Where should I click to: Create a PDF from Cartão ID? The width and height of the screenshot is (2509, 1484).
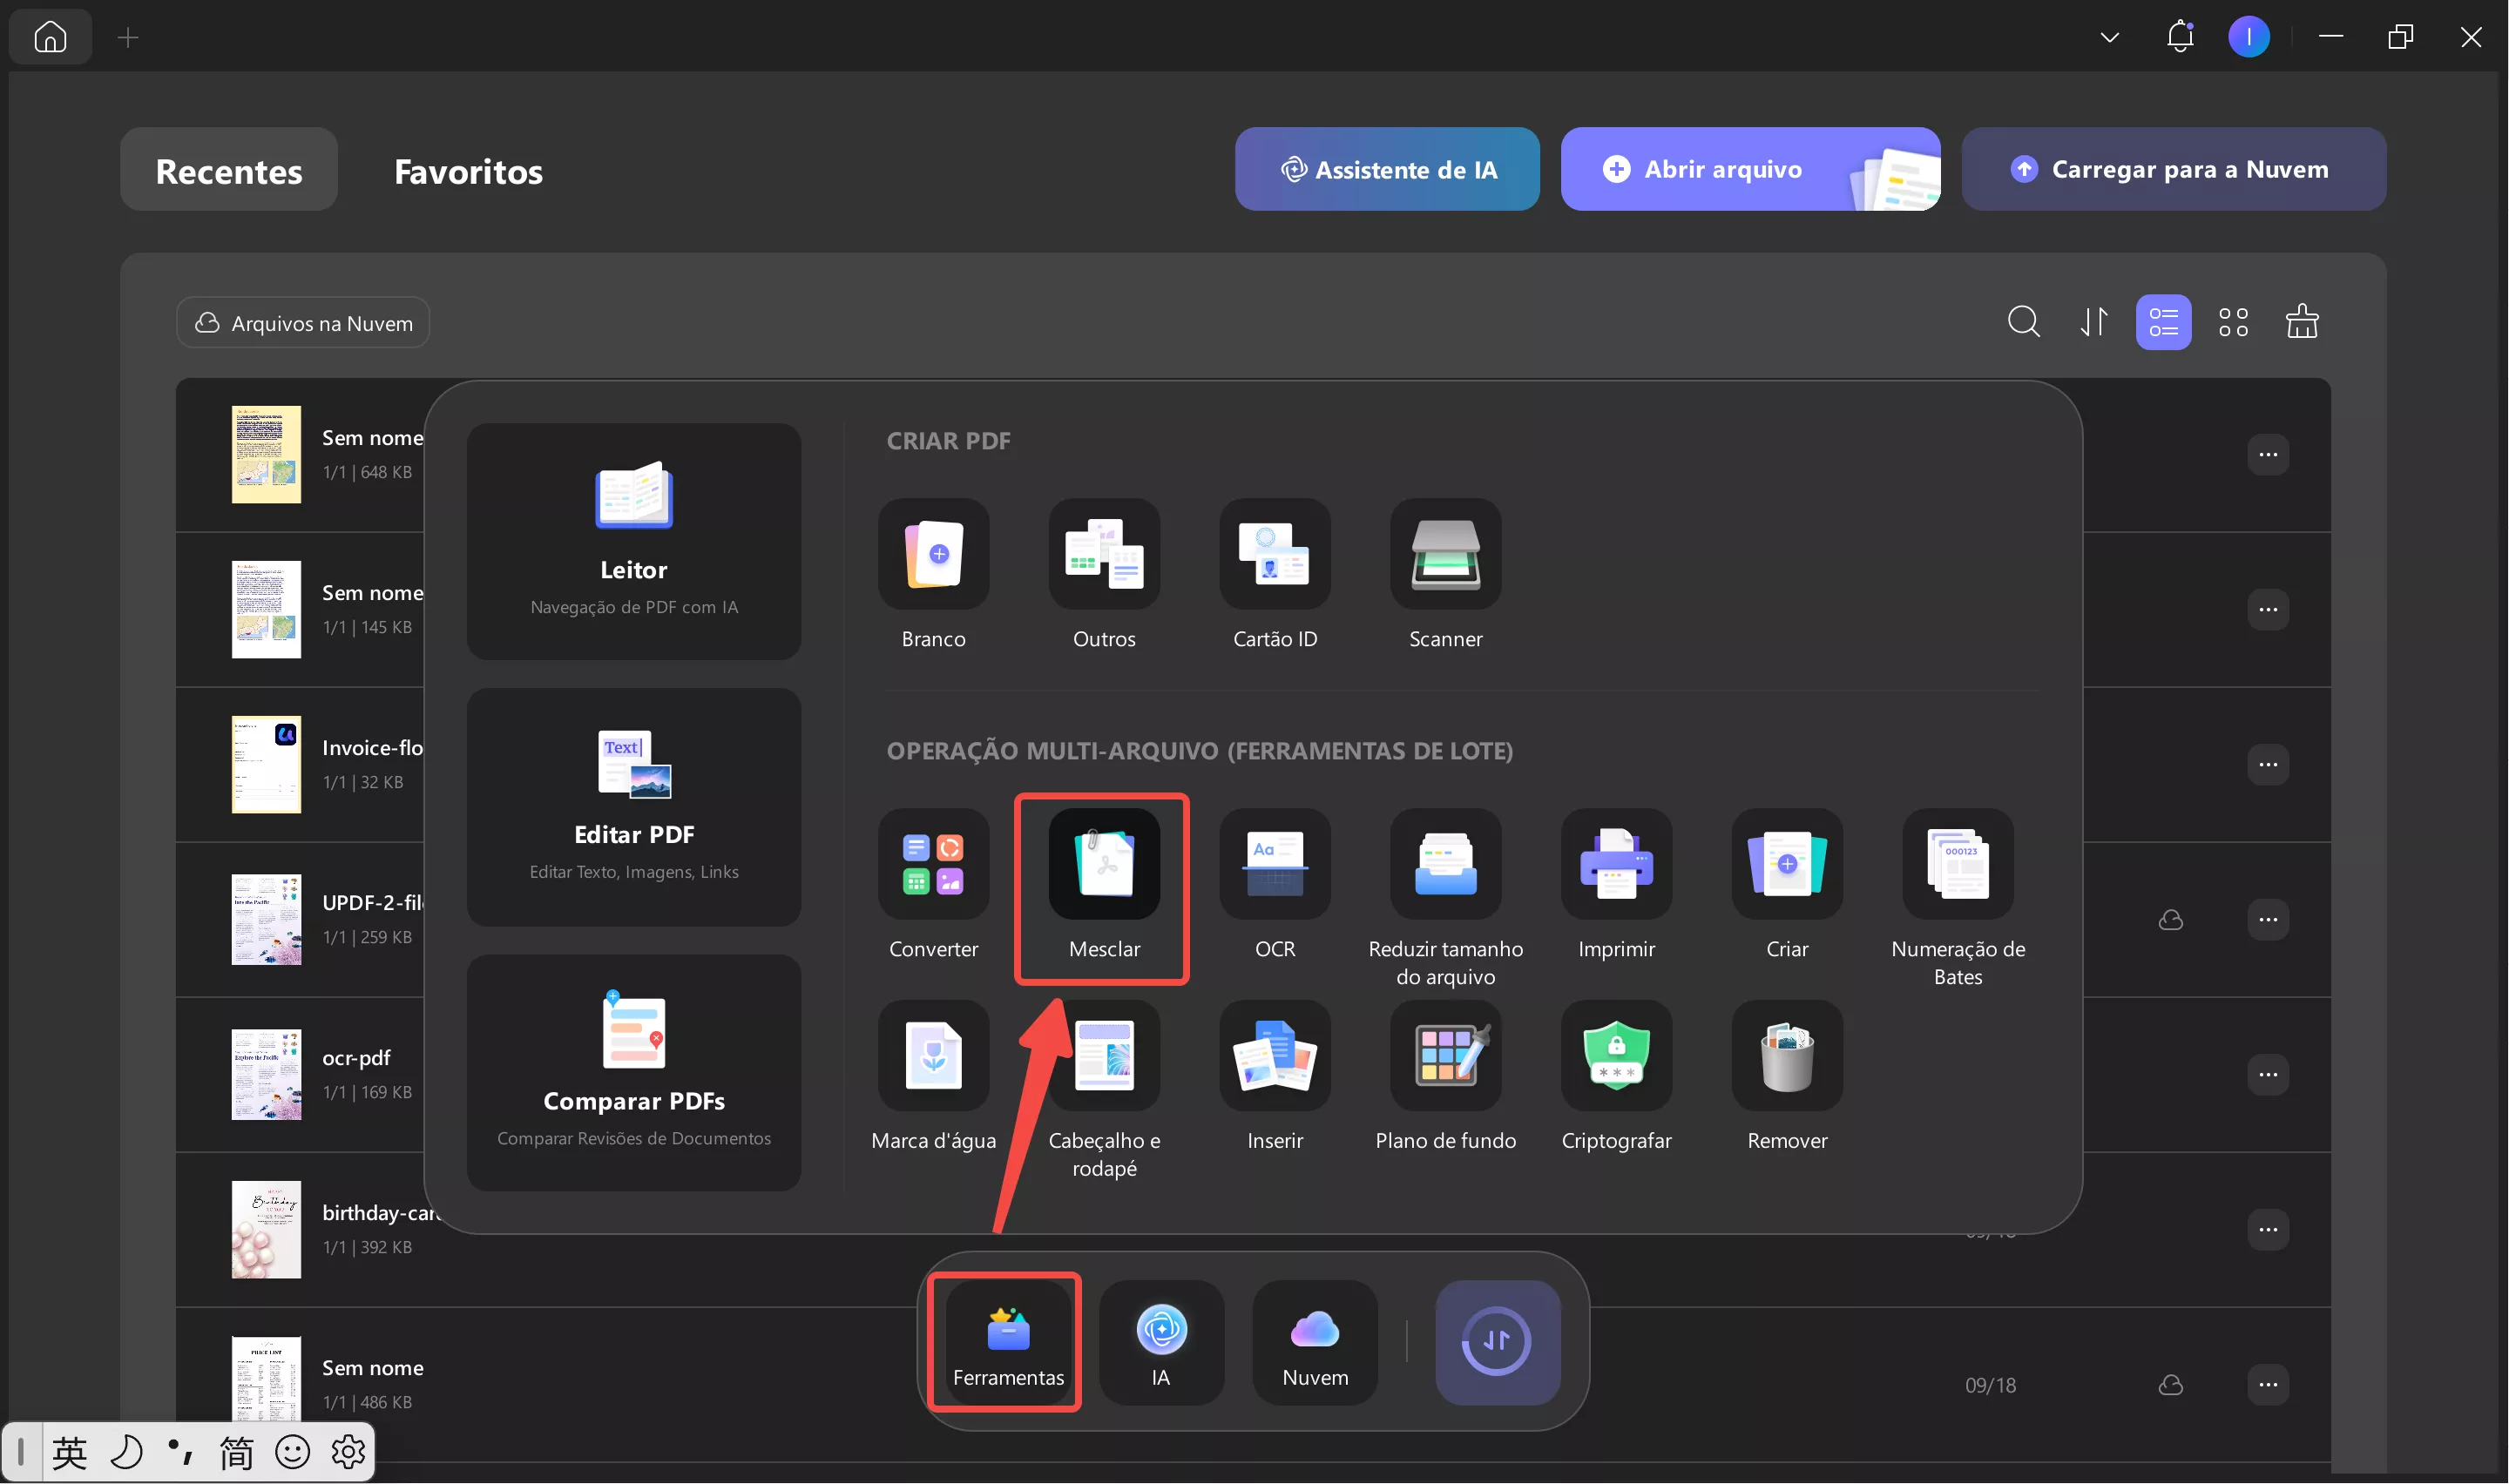(x=1274, y=555)
